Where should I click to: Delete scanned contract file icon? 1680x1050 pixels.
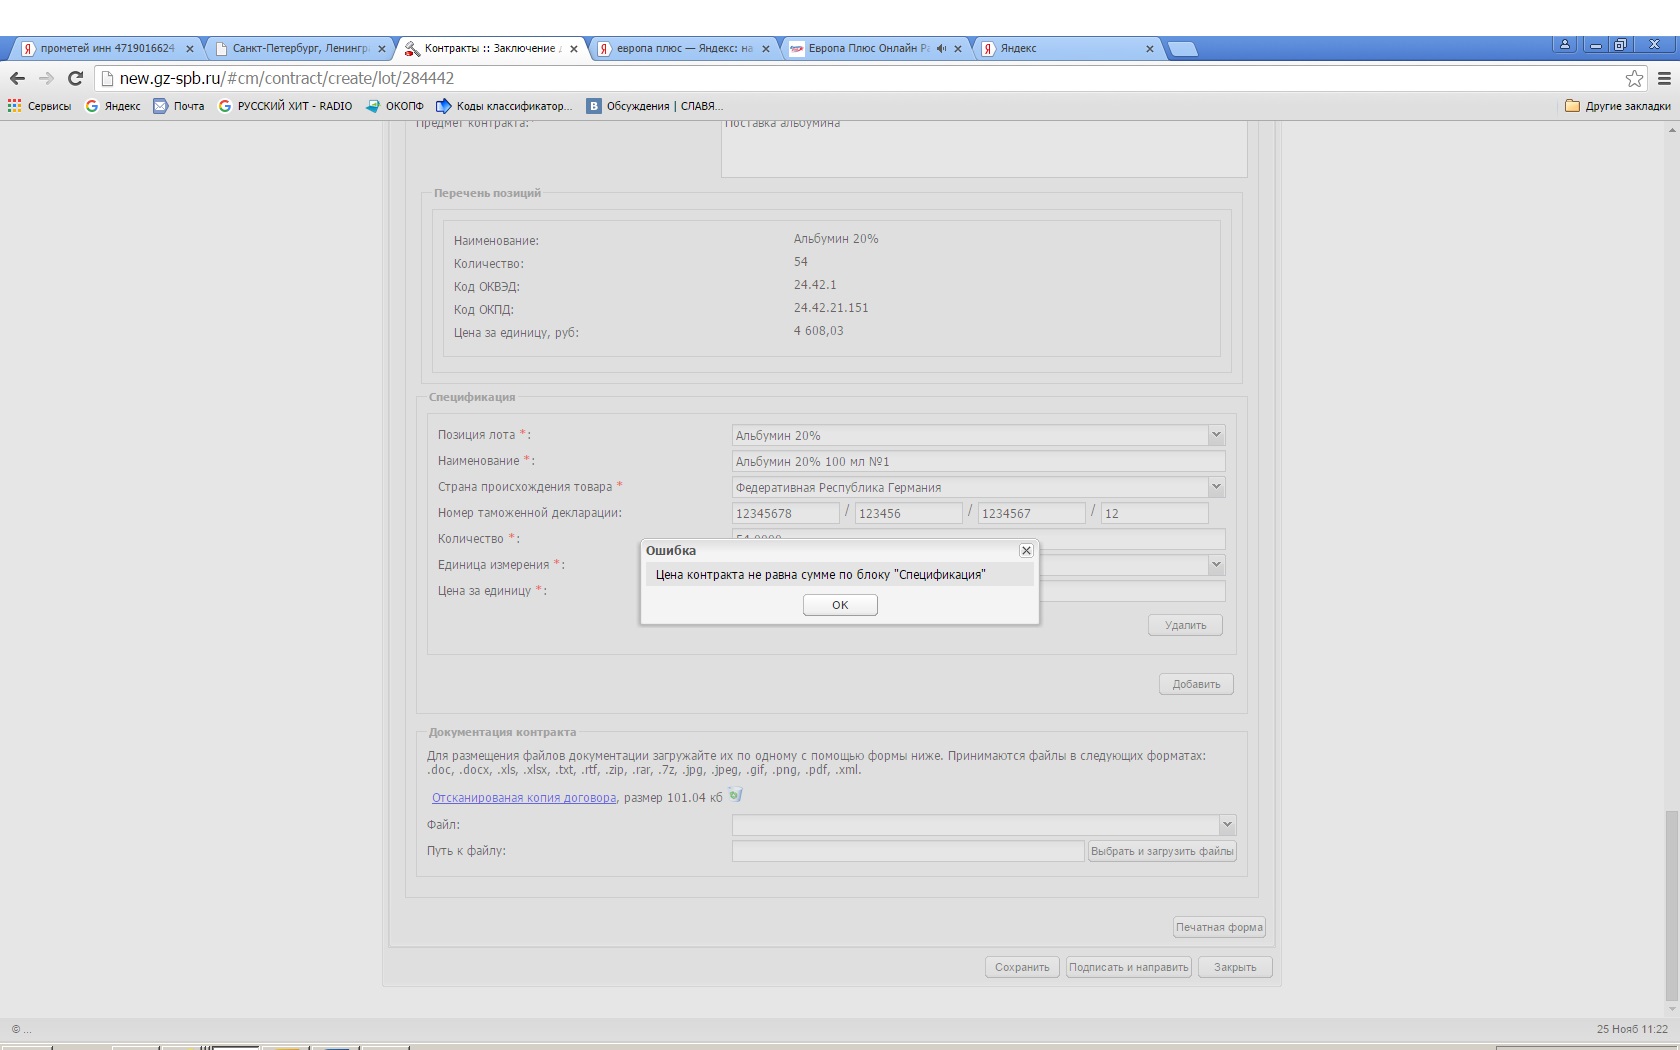point(736,796)
